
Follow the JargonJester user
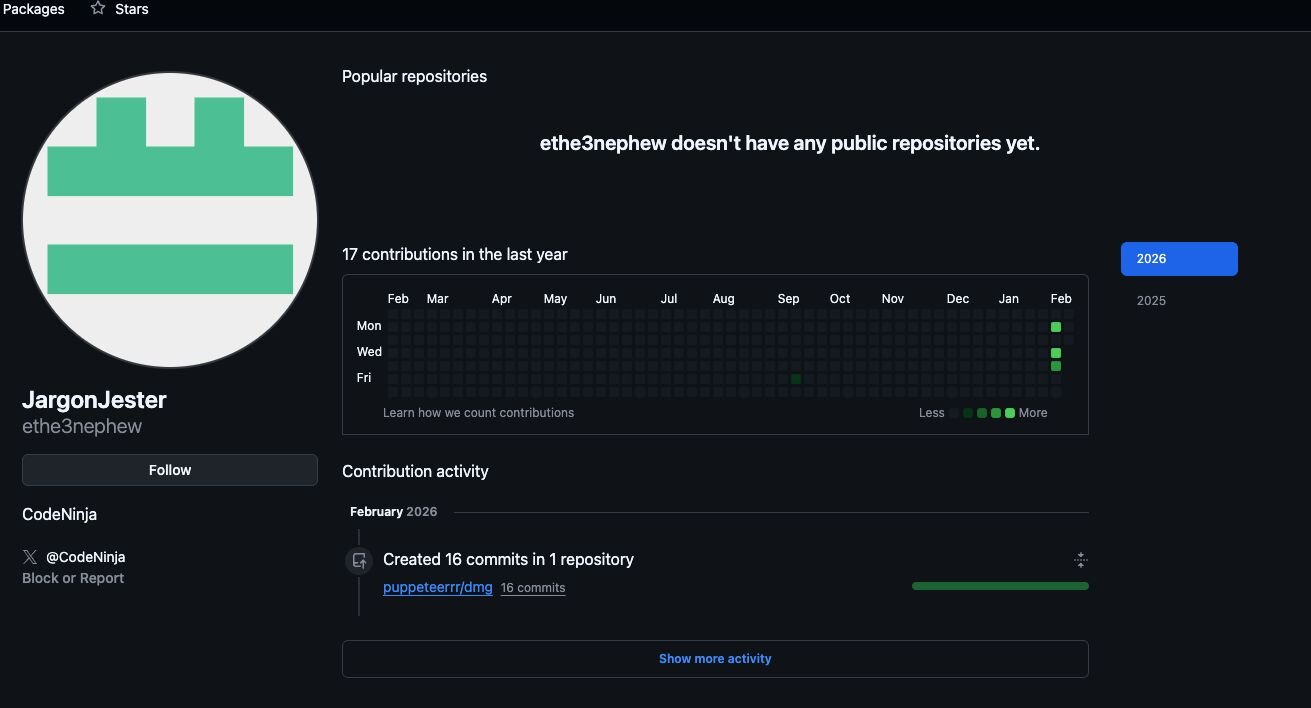point(170,470)
